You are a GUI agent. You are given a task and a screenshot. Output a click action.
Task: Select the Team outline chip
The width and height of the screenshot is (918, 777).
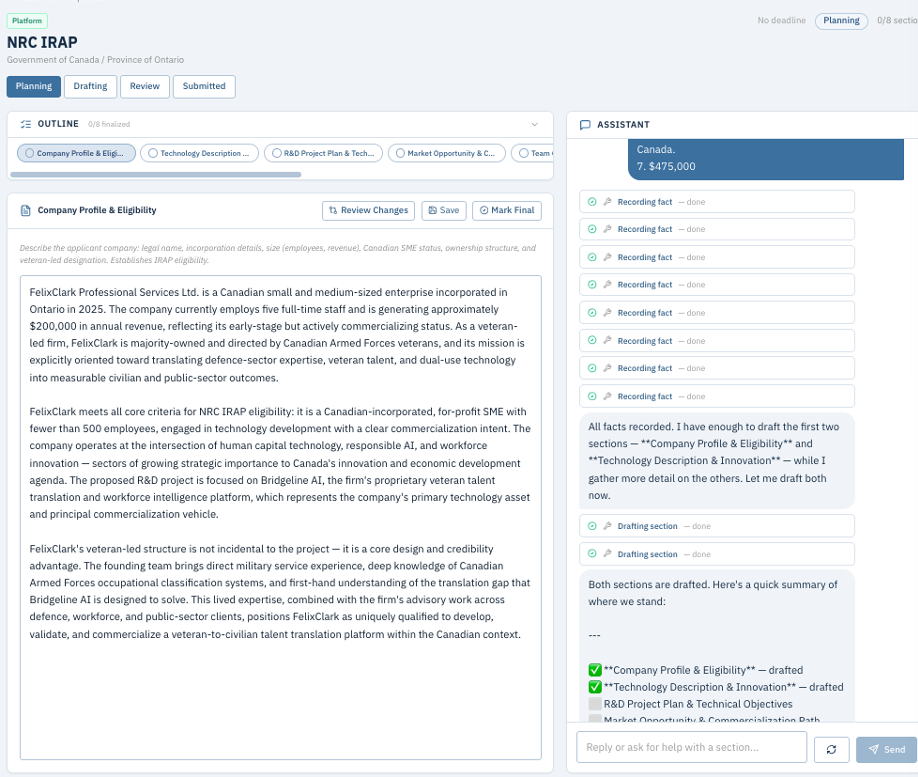pos(532,153)
